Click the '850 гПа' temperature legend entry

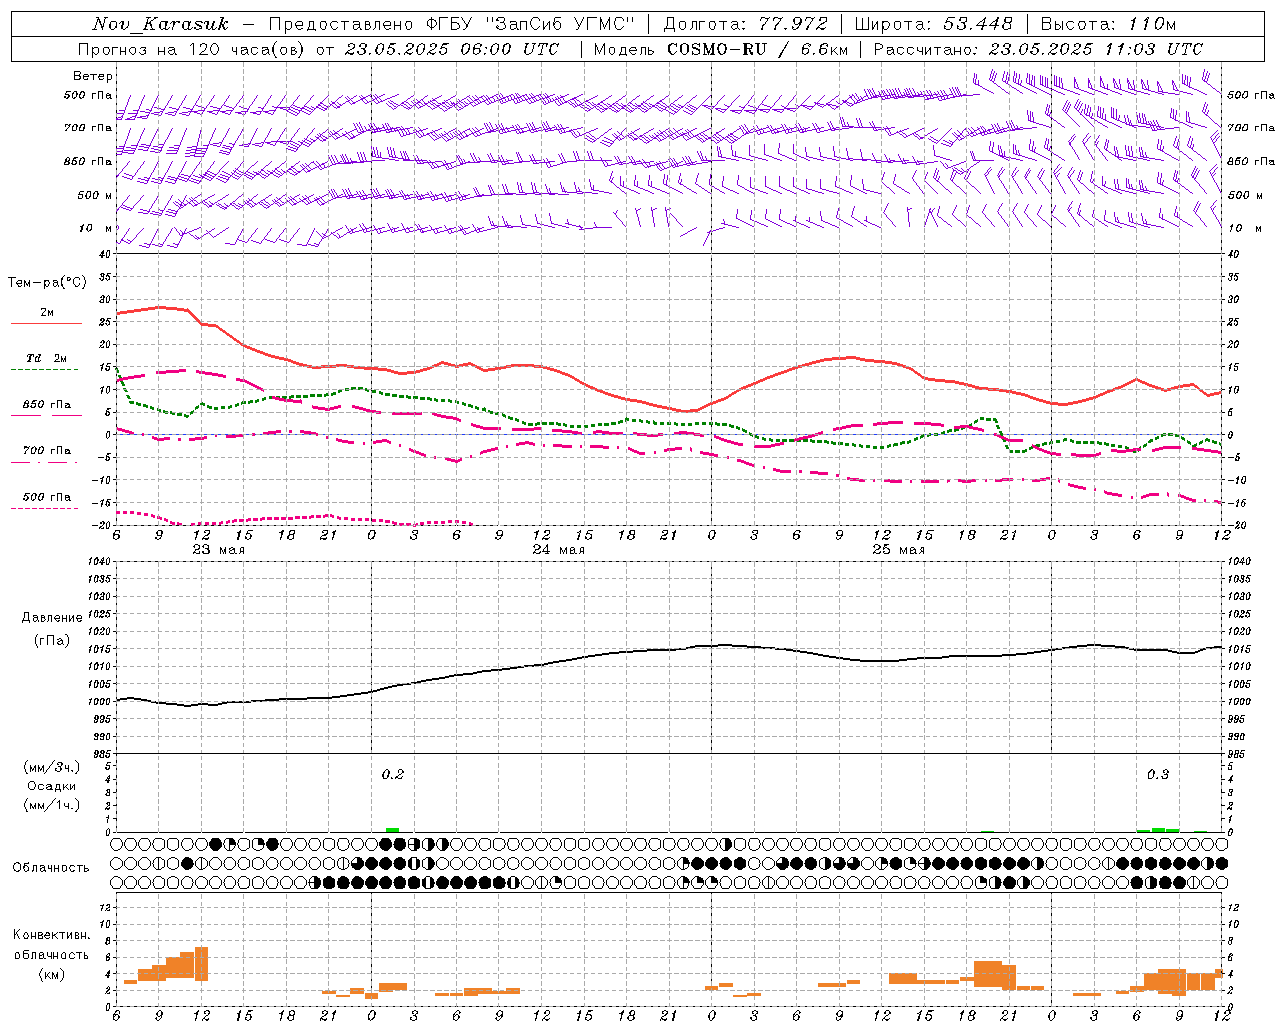click(x=47, y=405)
